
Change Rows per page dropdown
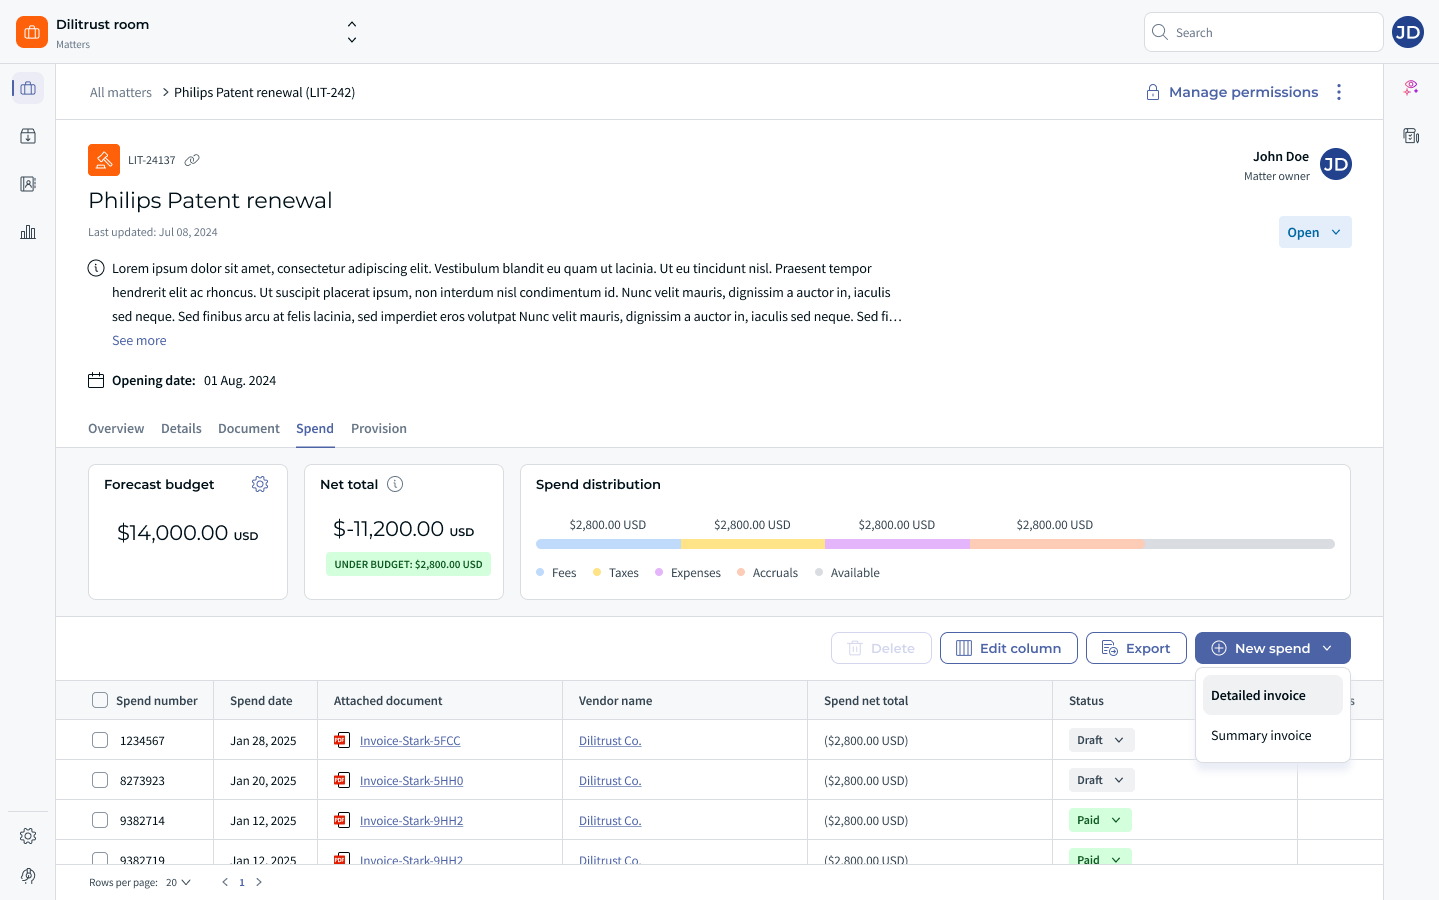point(178,882)
